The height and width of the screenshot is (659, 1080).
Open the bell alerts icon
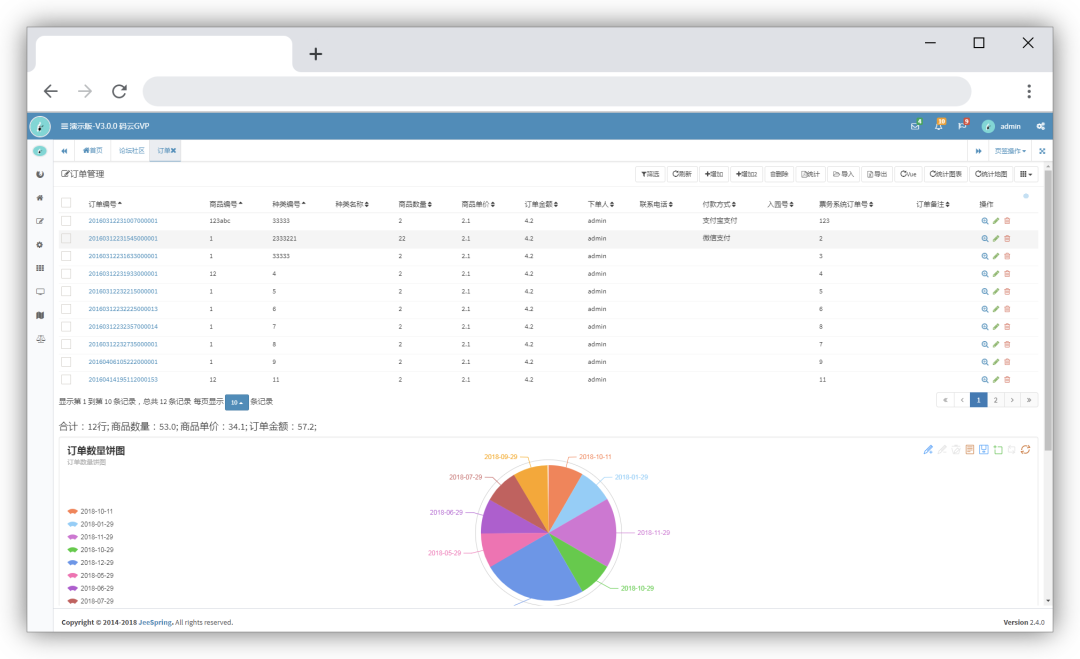coord(938,126)
